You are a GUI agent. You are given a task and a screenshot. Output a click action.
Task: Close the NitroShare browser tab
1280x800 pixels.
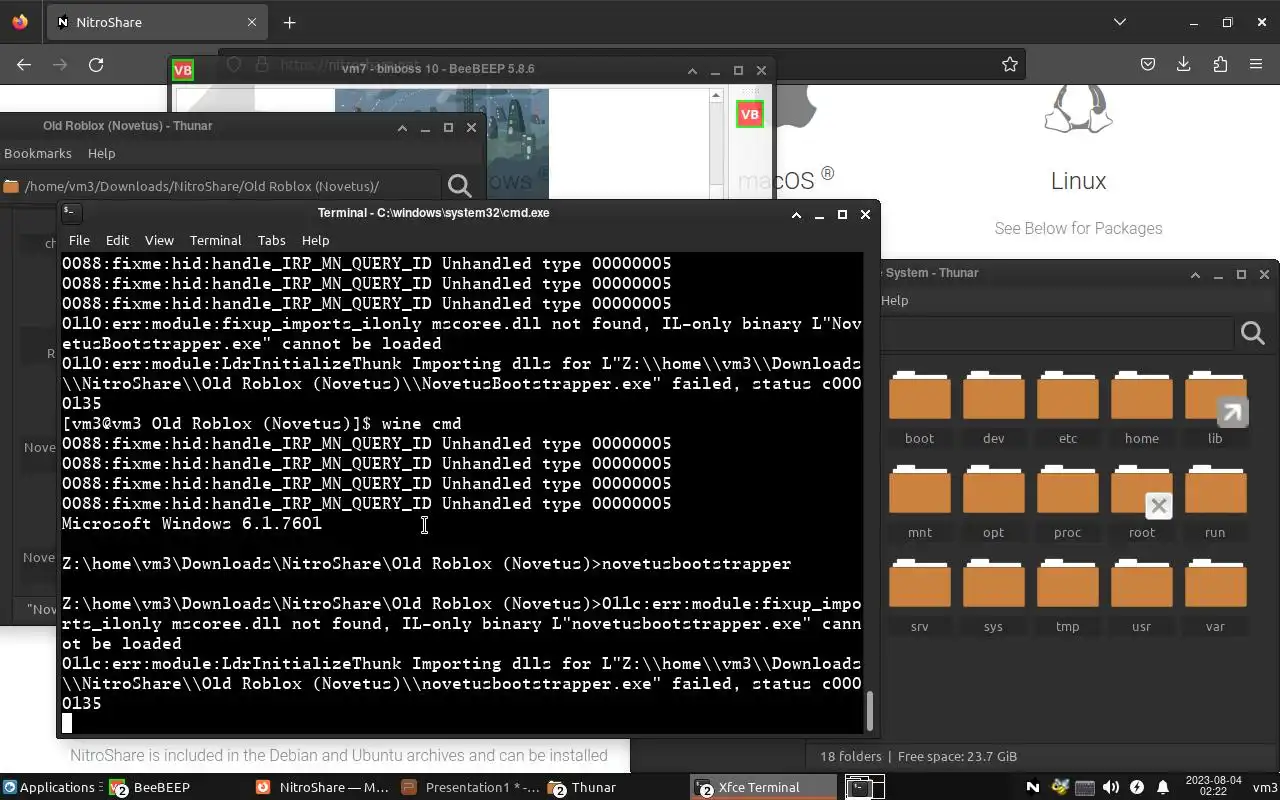(x=252, y=22)
